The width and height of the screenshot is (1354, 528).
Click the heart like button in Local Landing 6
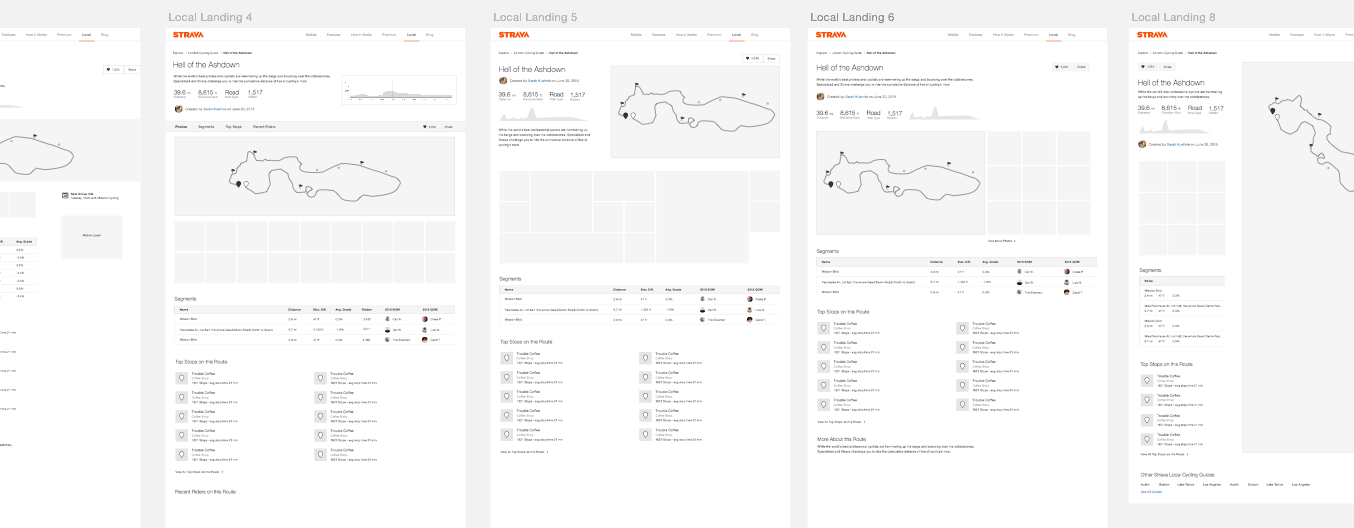(1061, 67)
